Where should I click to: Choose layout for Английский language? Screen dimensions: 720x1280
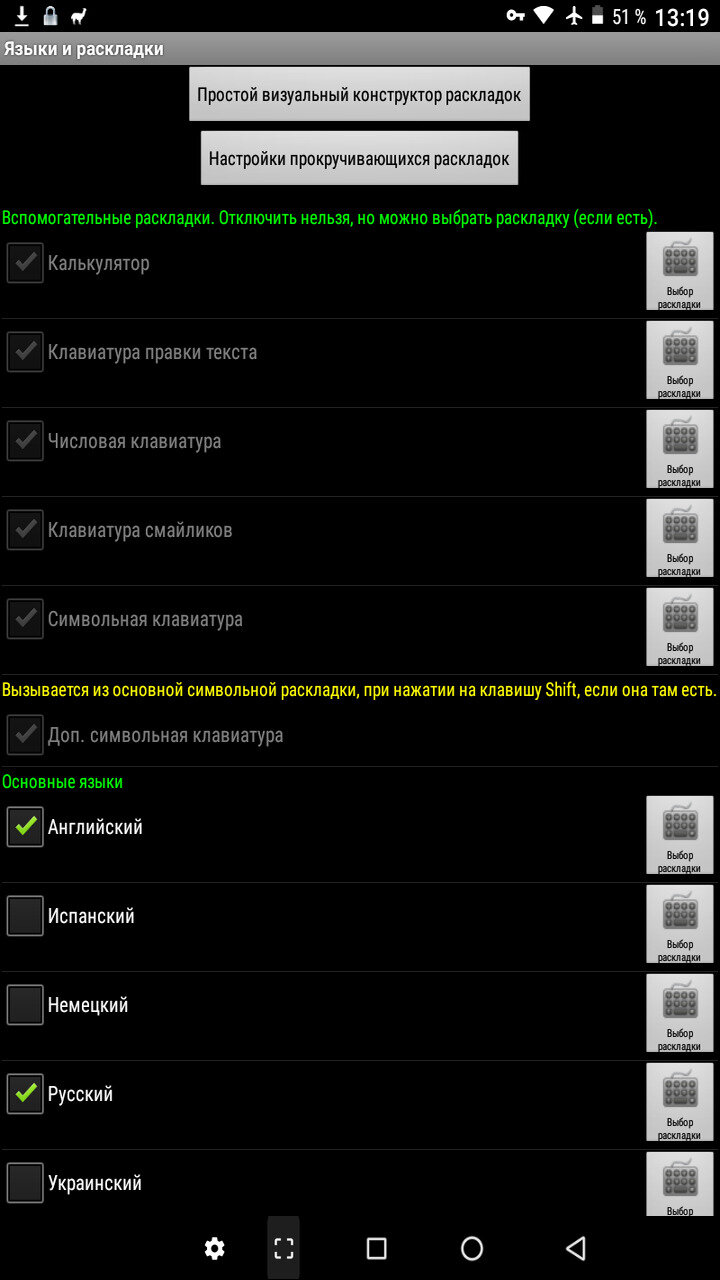[680, 836]
